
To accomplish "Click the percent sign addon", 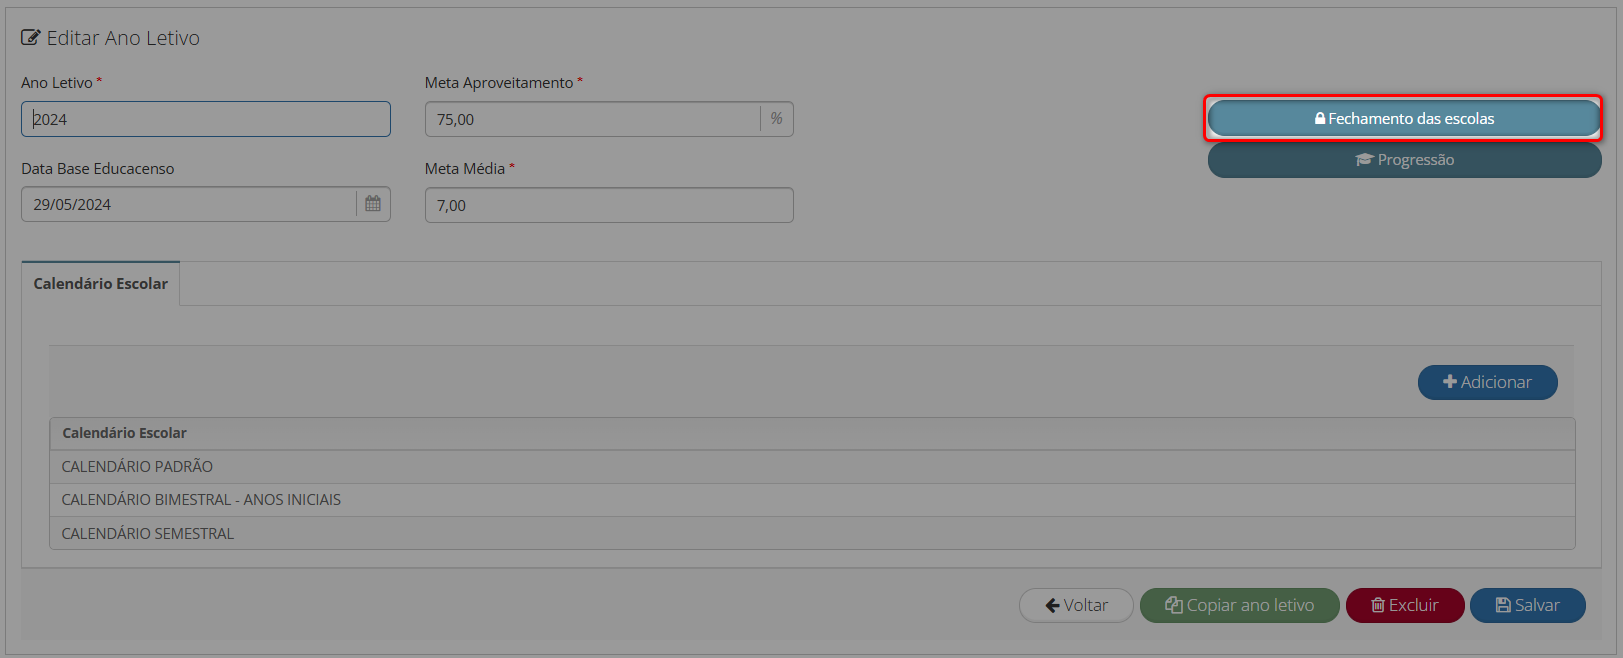I will (776, 119).
